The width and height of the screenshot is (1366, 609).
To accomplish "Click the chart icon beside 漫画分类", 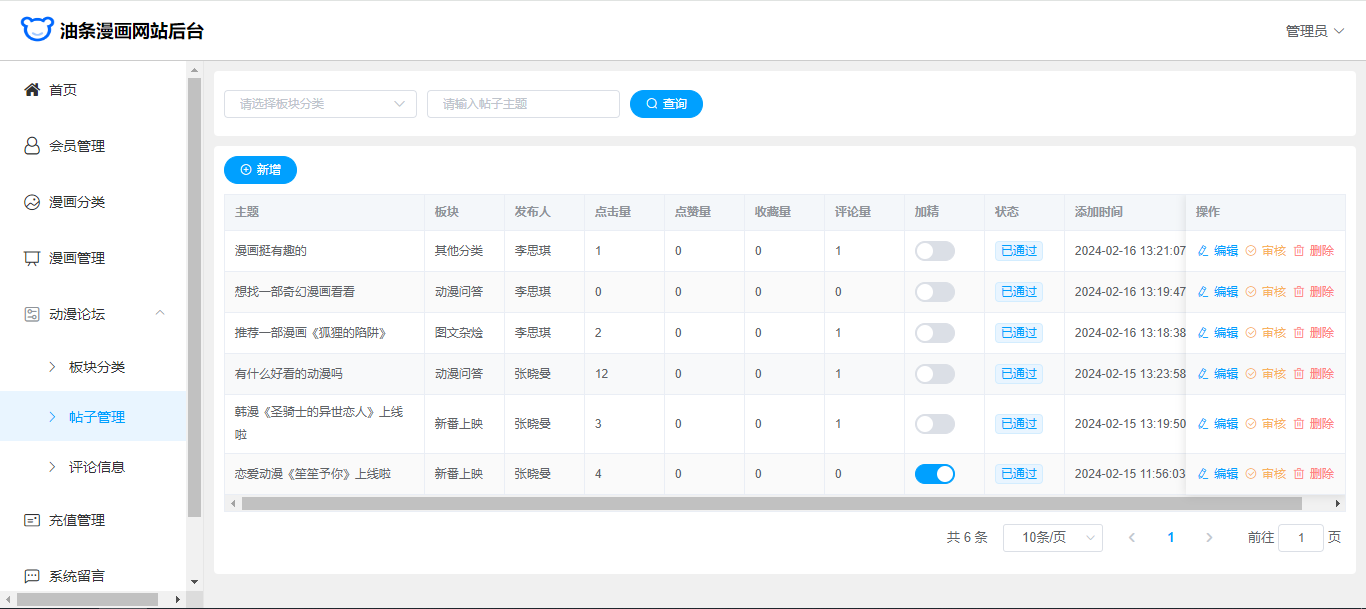I will (32, 202).
